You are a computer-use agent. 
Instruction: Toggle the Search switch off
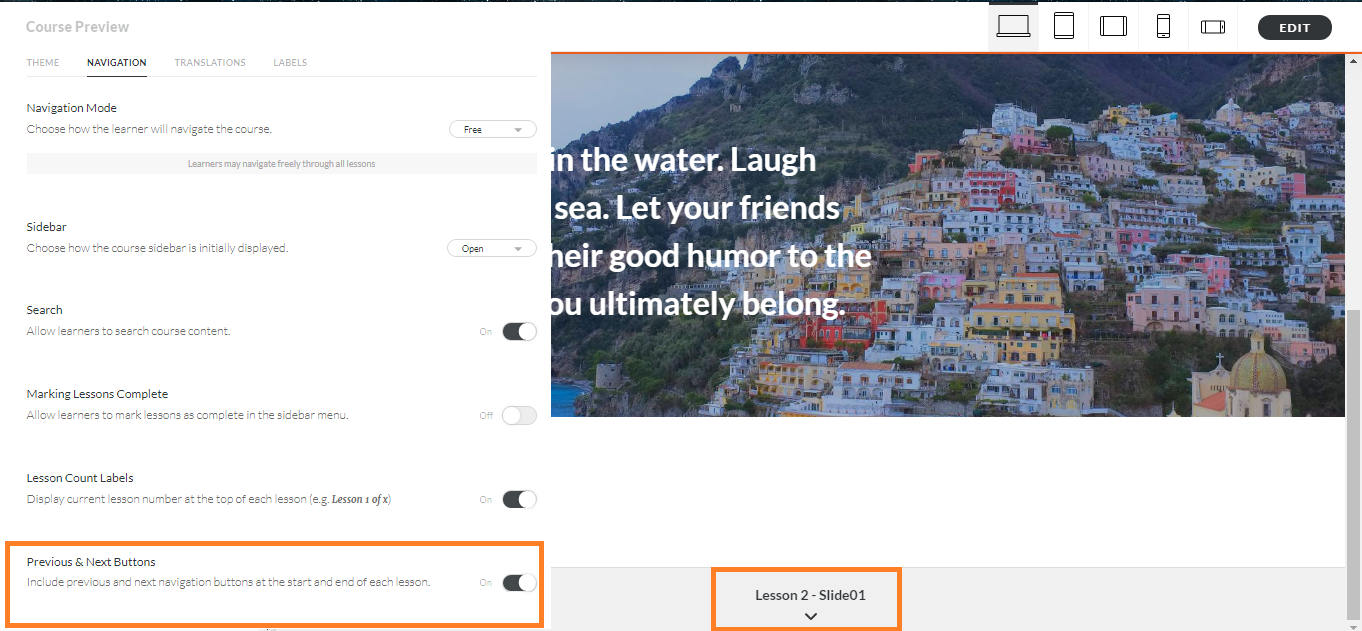(519, 331)
